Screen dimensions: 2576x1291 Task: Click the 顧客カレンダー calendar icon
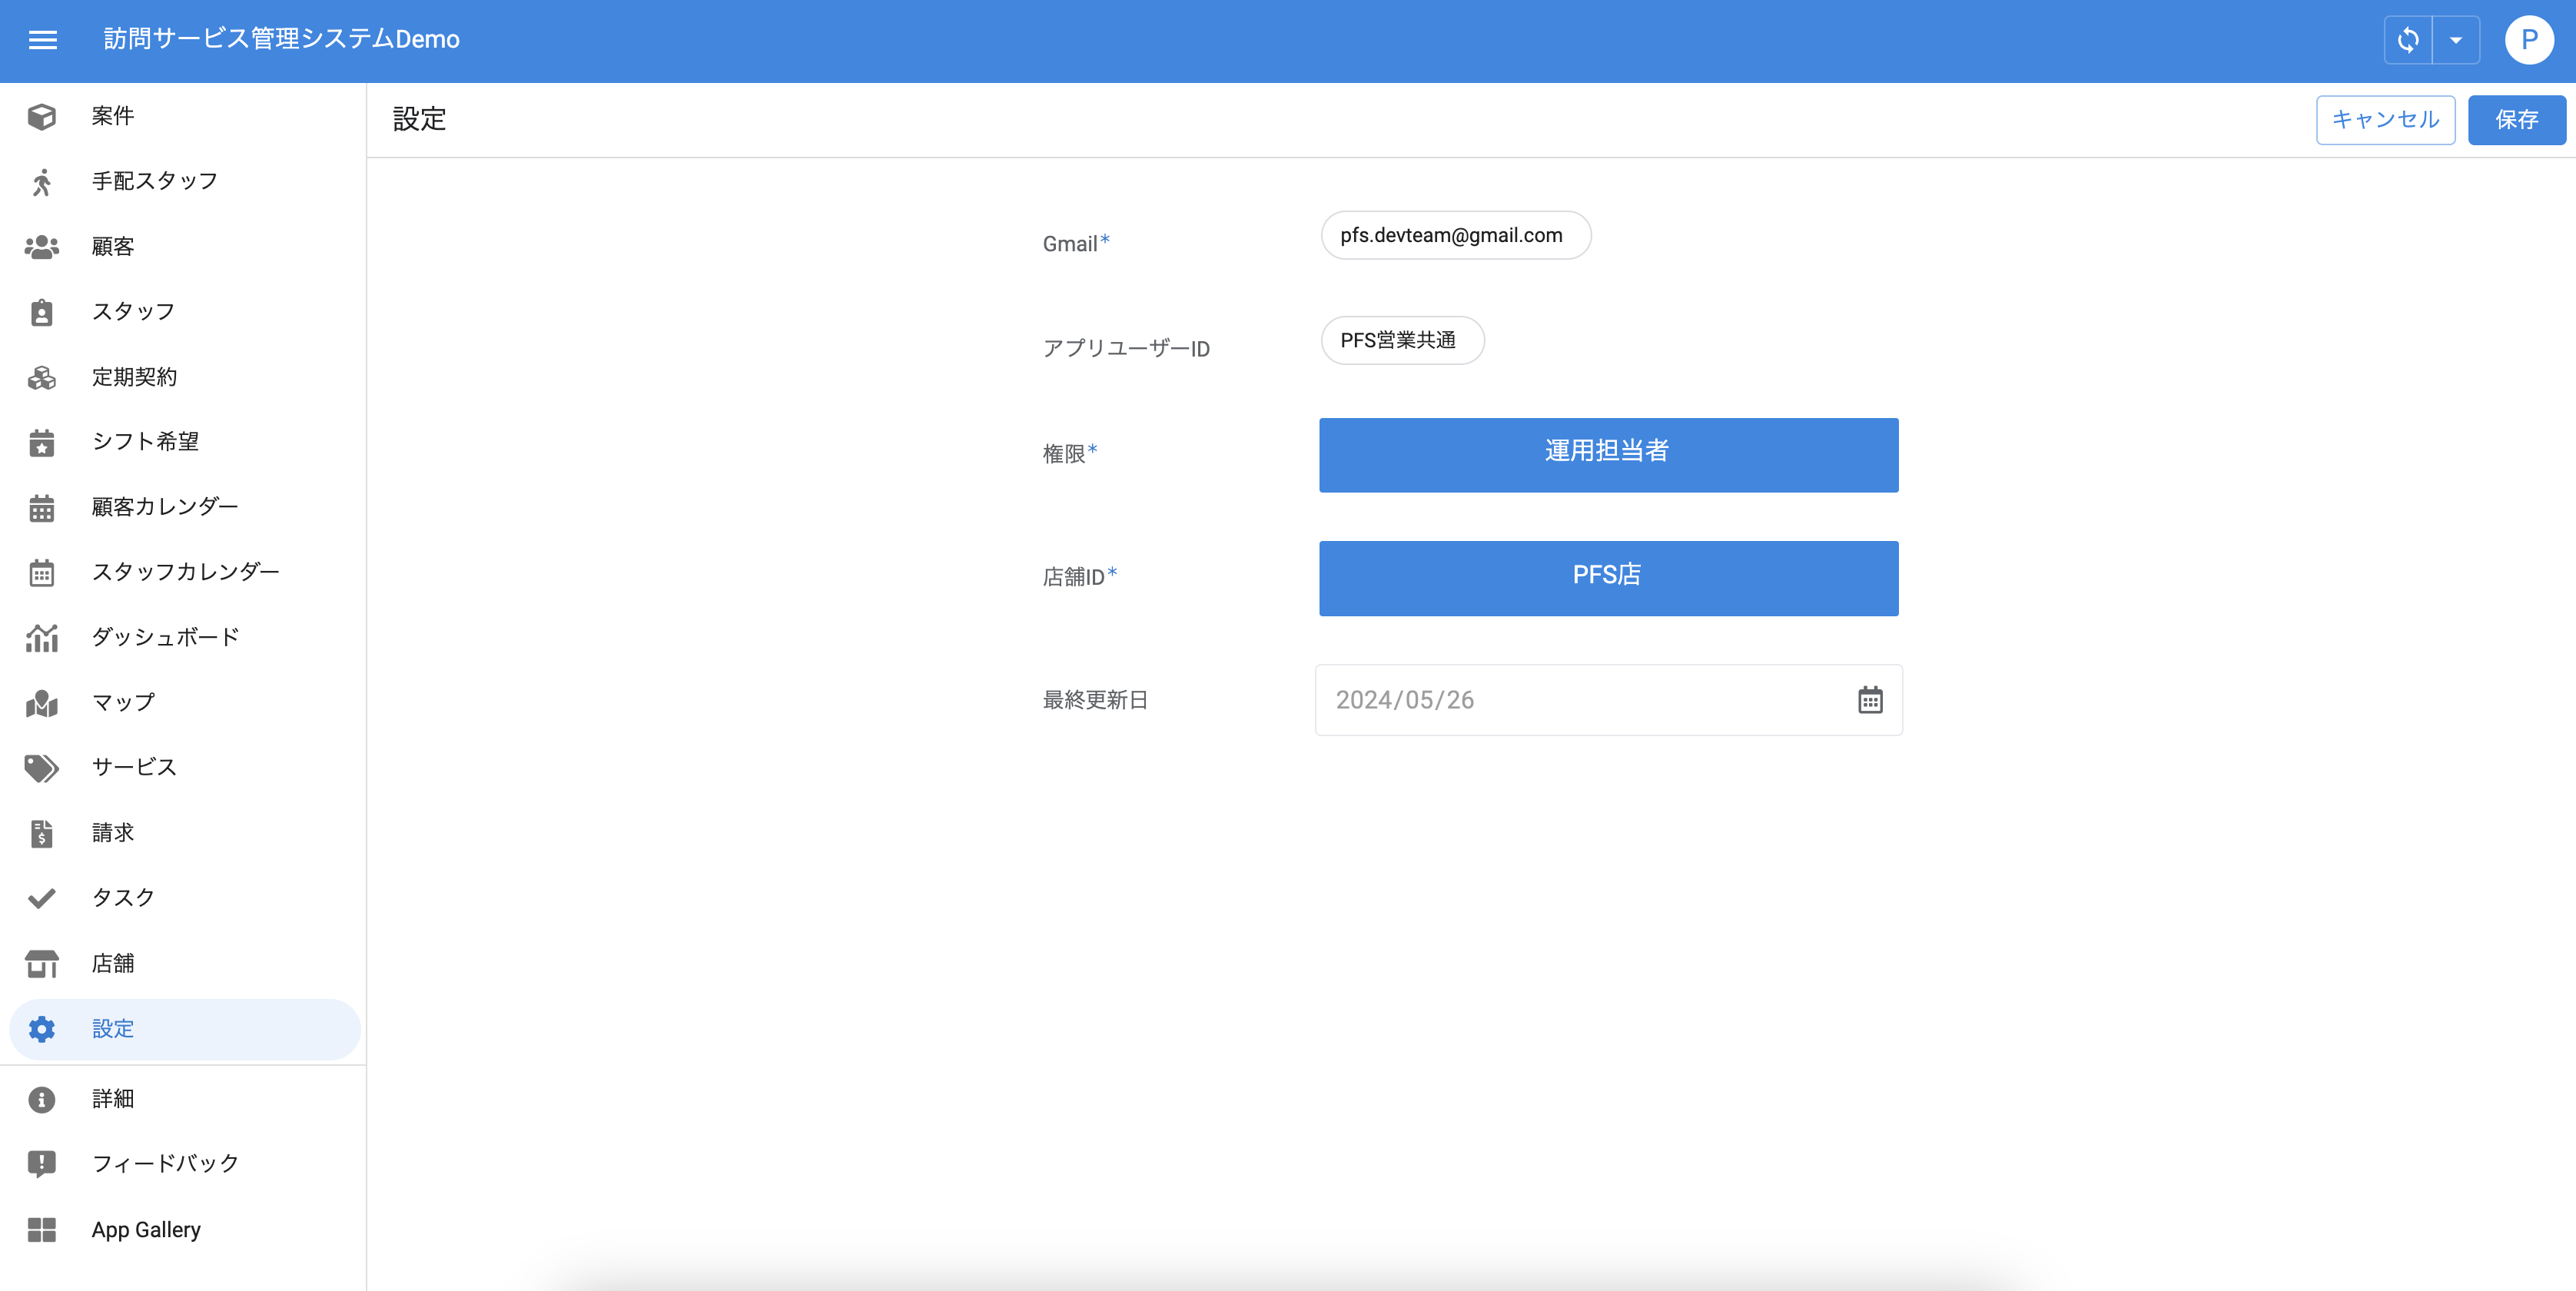(x=42, y=508)
